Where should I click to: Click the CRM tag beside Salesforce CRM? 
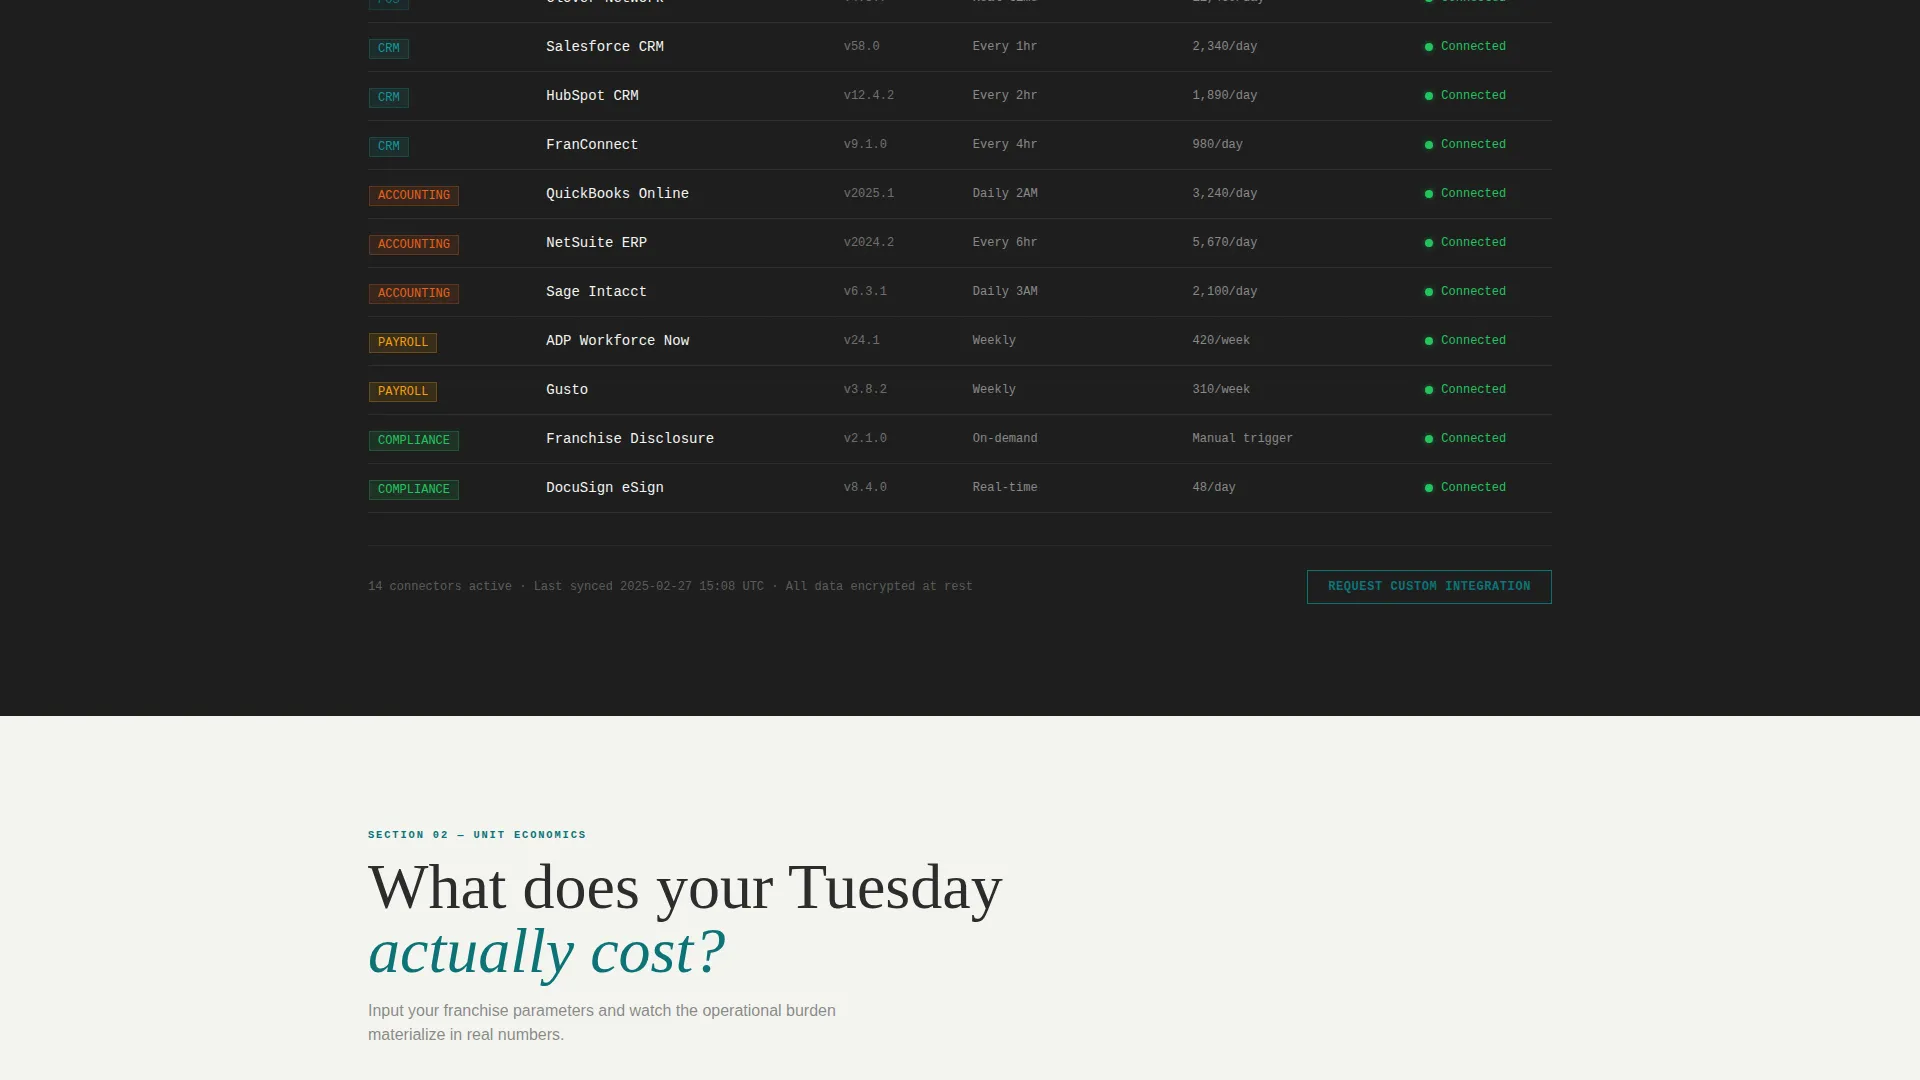tap(389, 48)
